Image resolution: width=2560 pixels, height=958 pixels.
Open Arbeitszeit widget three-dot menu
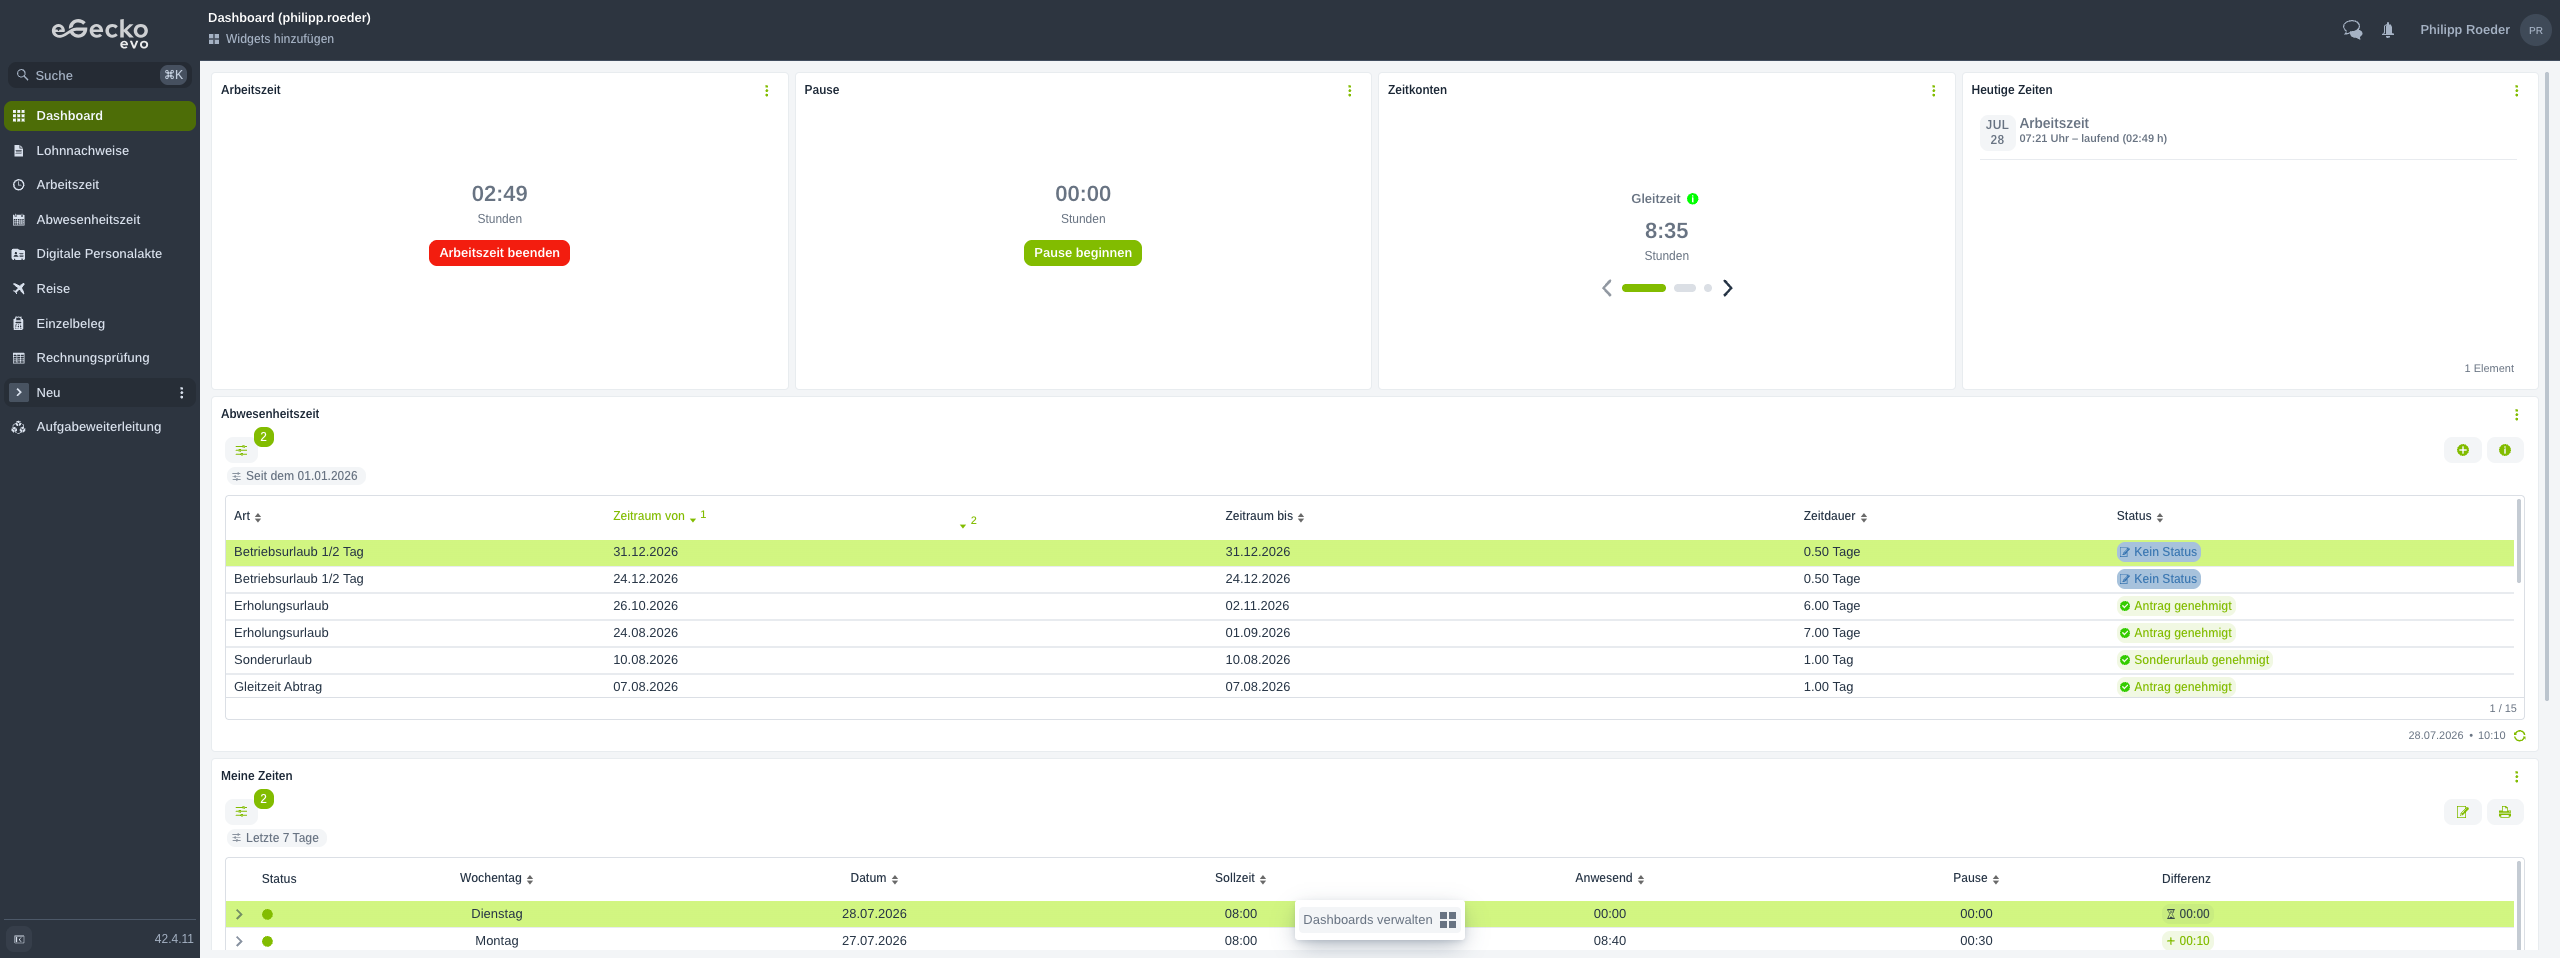tap(767, 91)
